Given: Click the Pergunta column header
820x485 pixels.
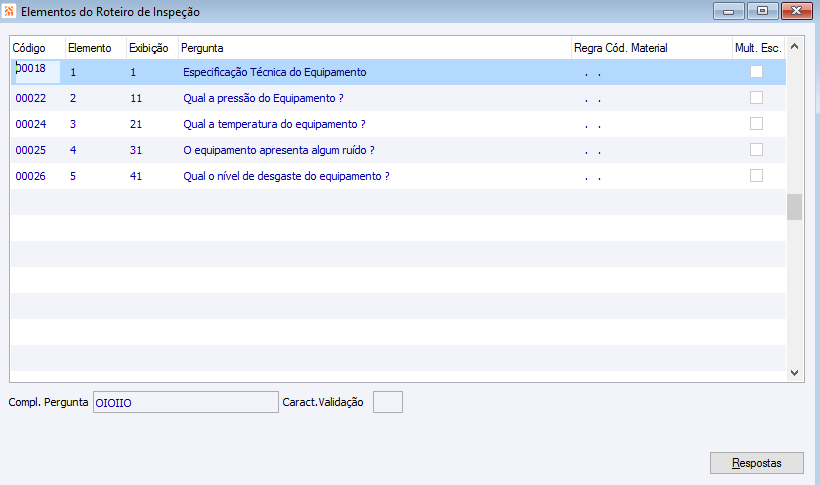Looking at the screenshot, I should point(374,48).
